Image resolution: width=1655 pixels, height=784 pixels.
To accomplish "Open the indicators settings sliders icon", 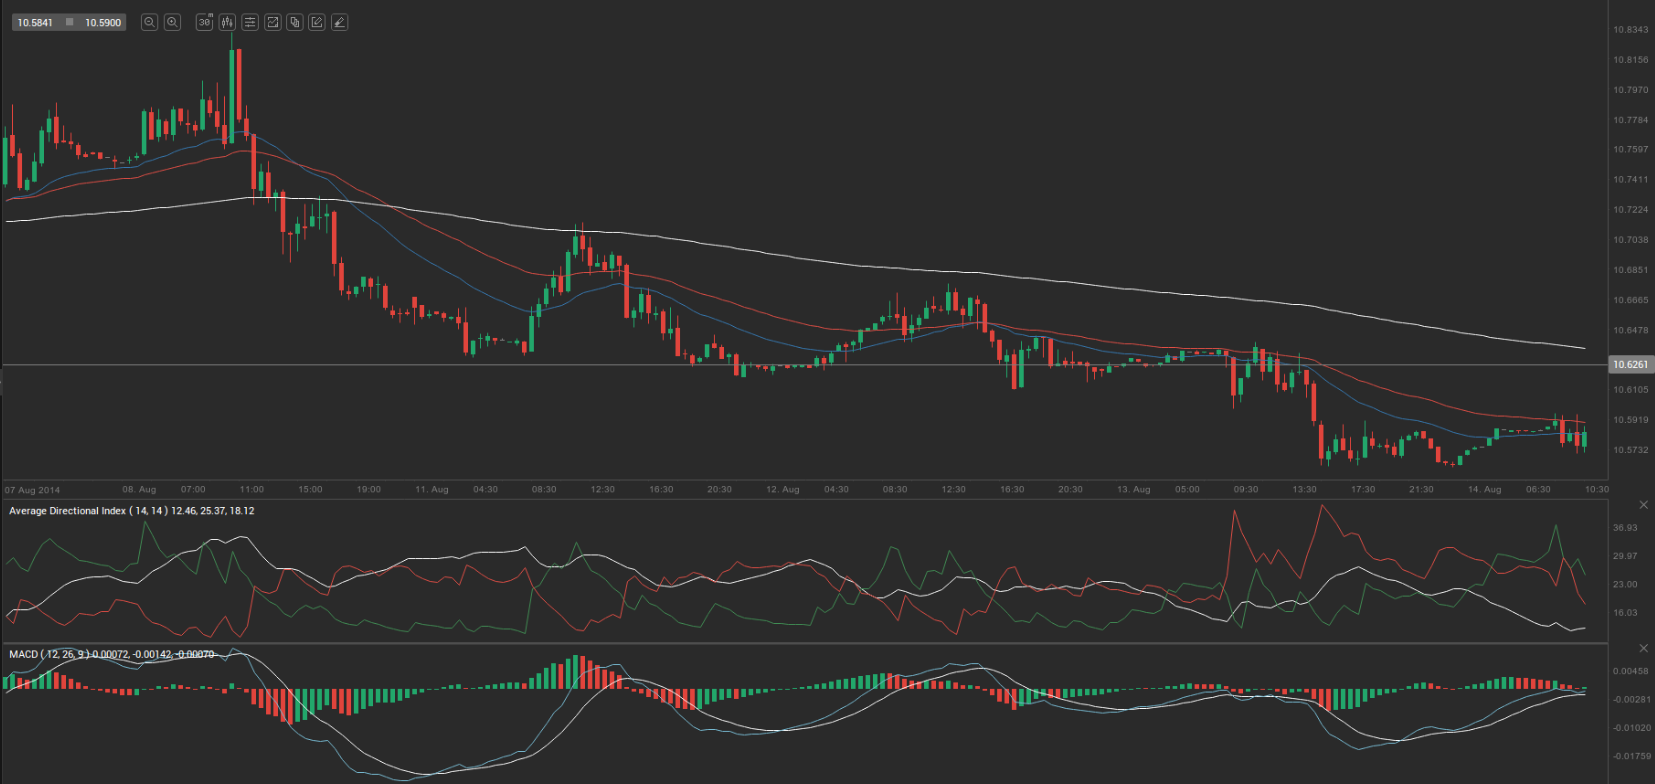I will (250, 22).
